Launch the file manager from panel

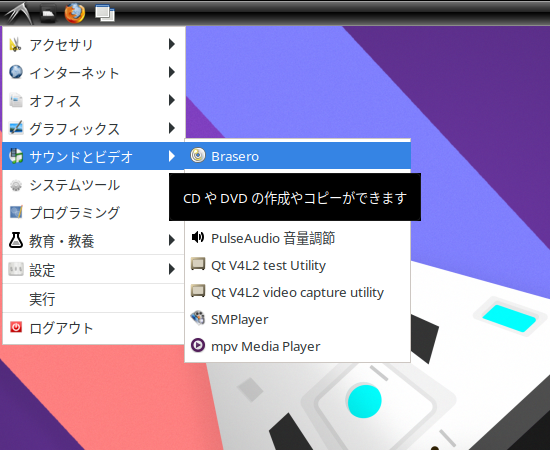[48, 14]
